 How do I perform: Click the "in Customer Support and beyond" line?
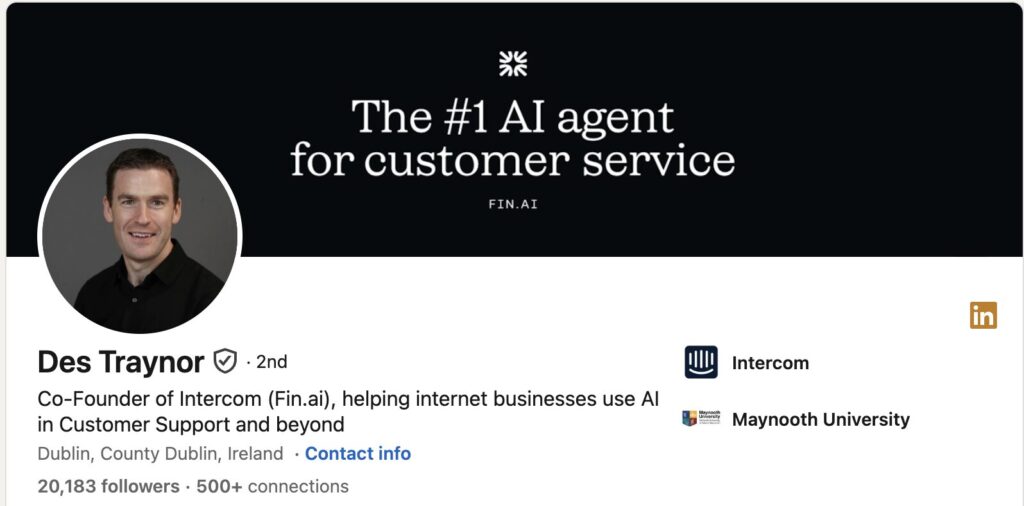190,424
